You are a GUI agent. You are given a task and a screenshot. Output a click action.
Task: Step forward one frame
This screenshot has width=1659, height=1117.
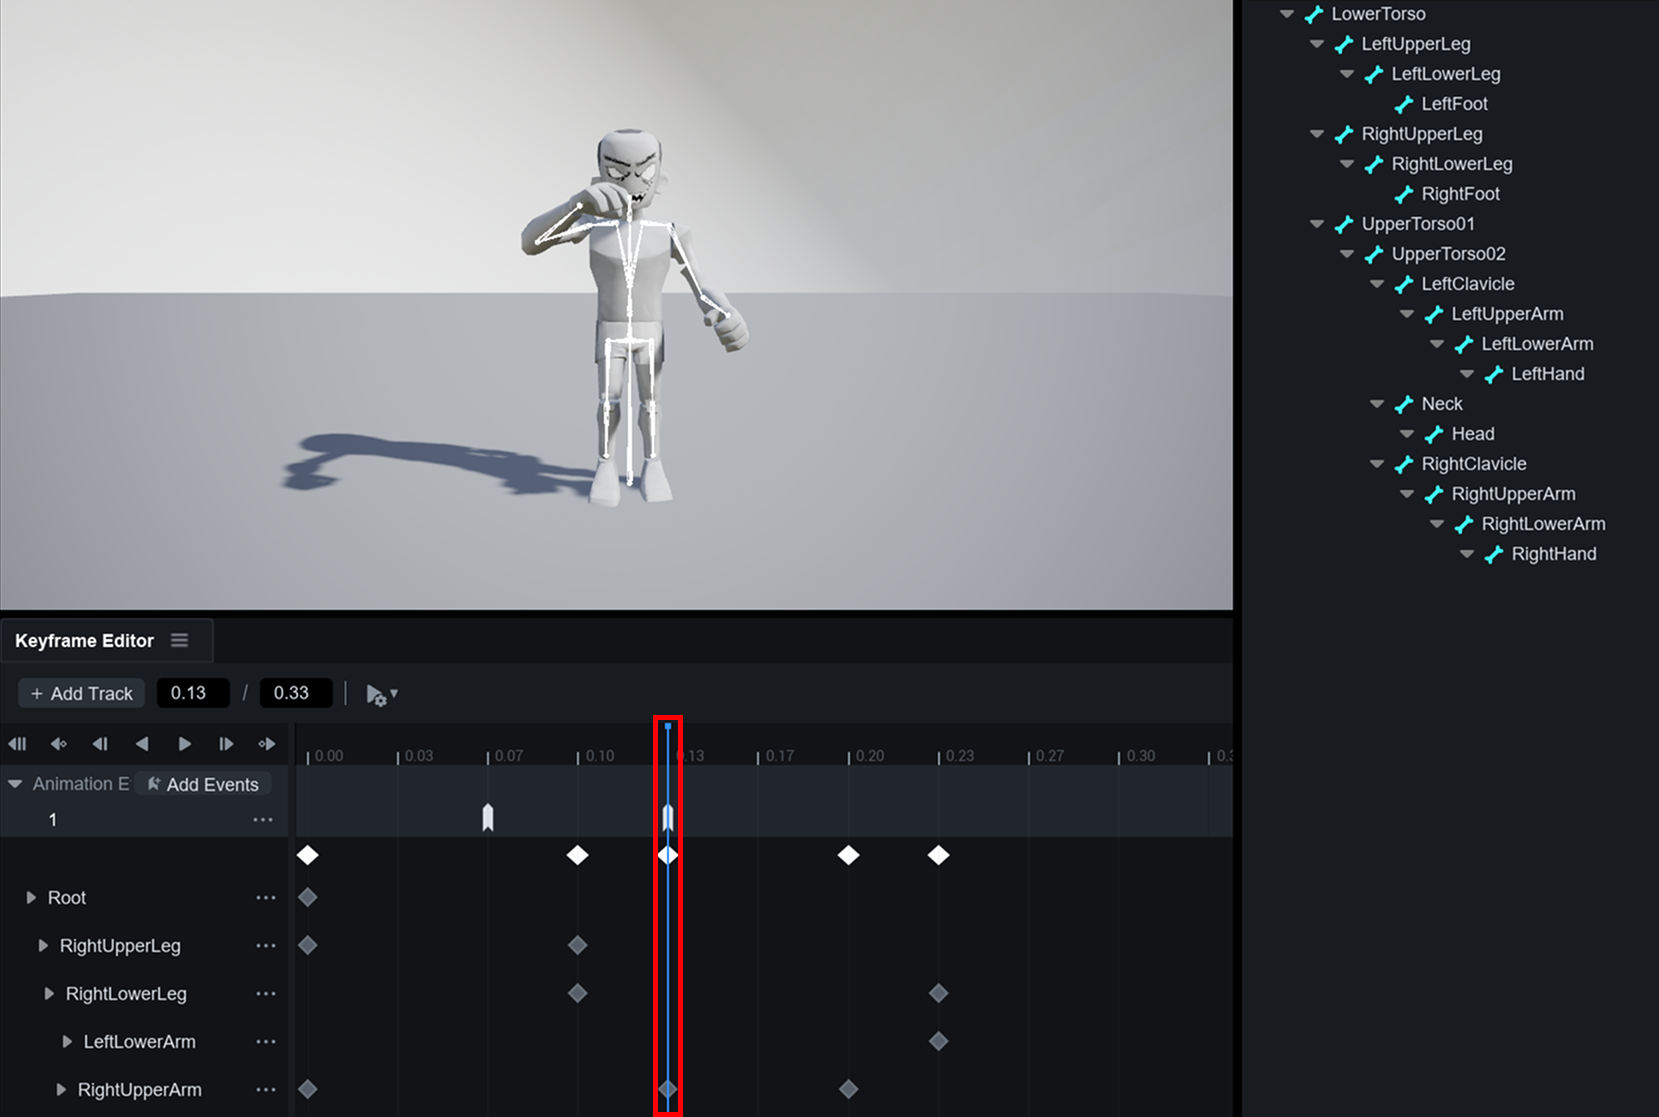226,744
